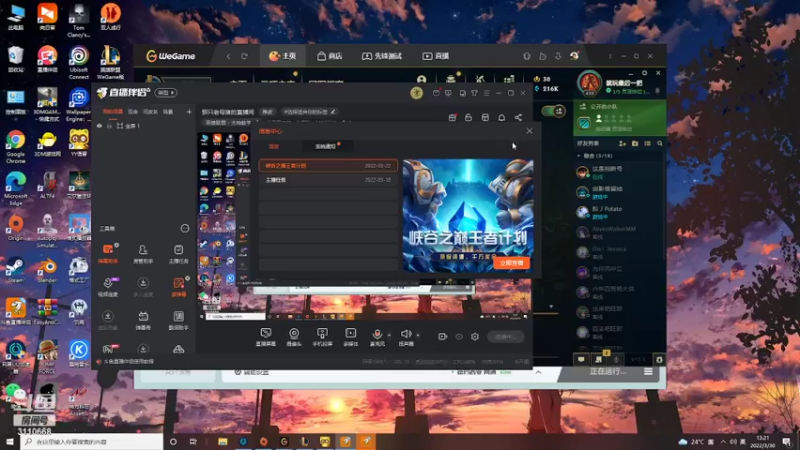The height and width of the screenshot is (450, 800).
Task: Expand the chevron in WeGame bottom bar
Action: (538, 372)
